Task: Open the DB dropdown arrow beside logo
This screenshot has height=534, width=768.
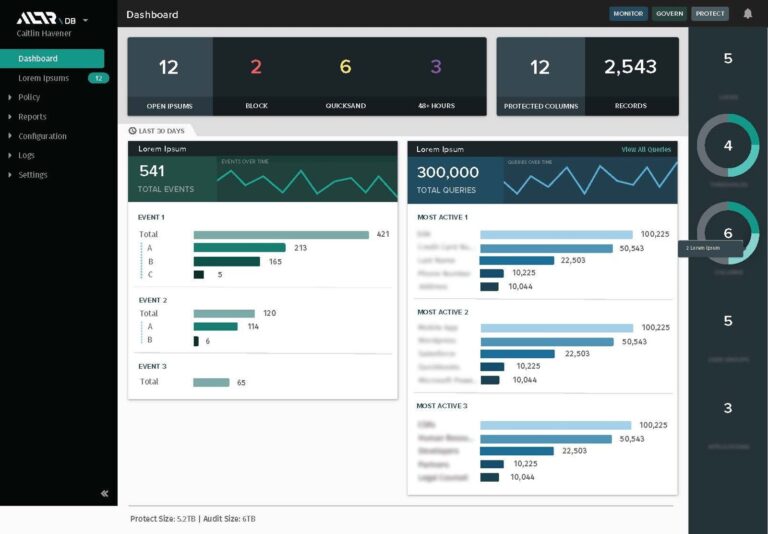Action: (86, 20)
